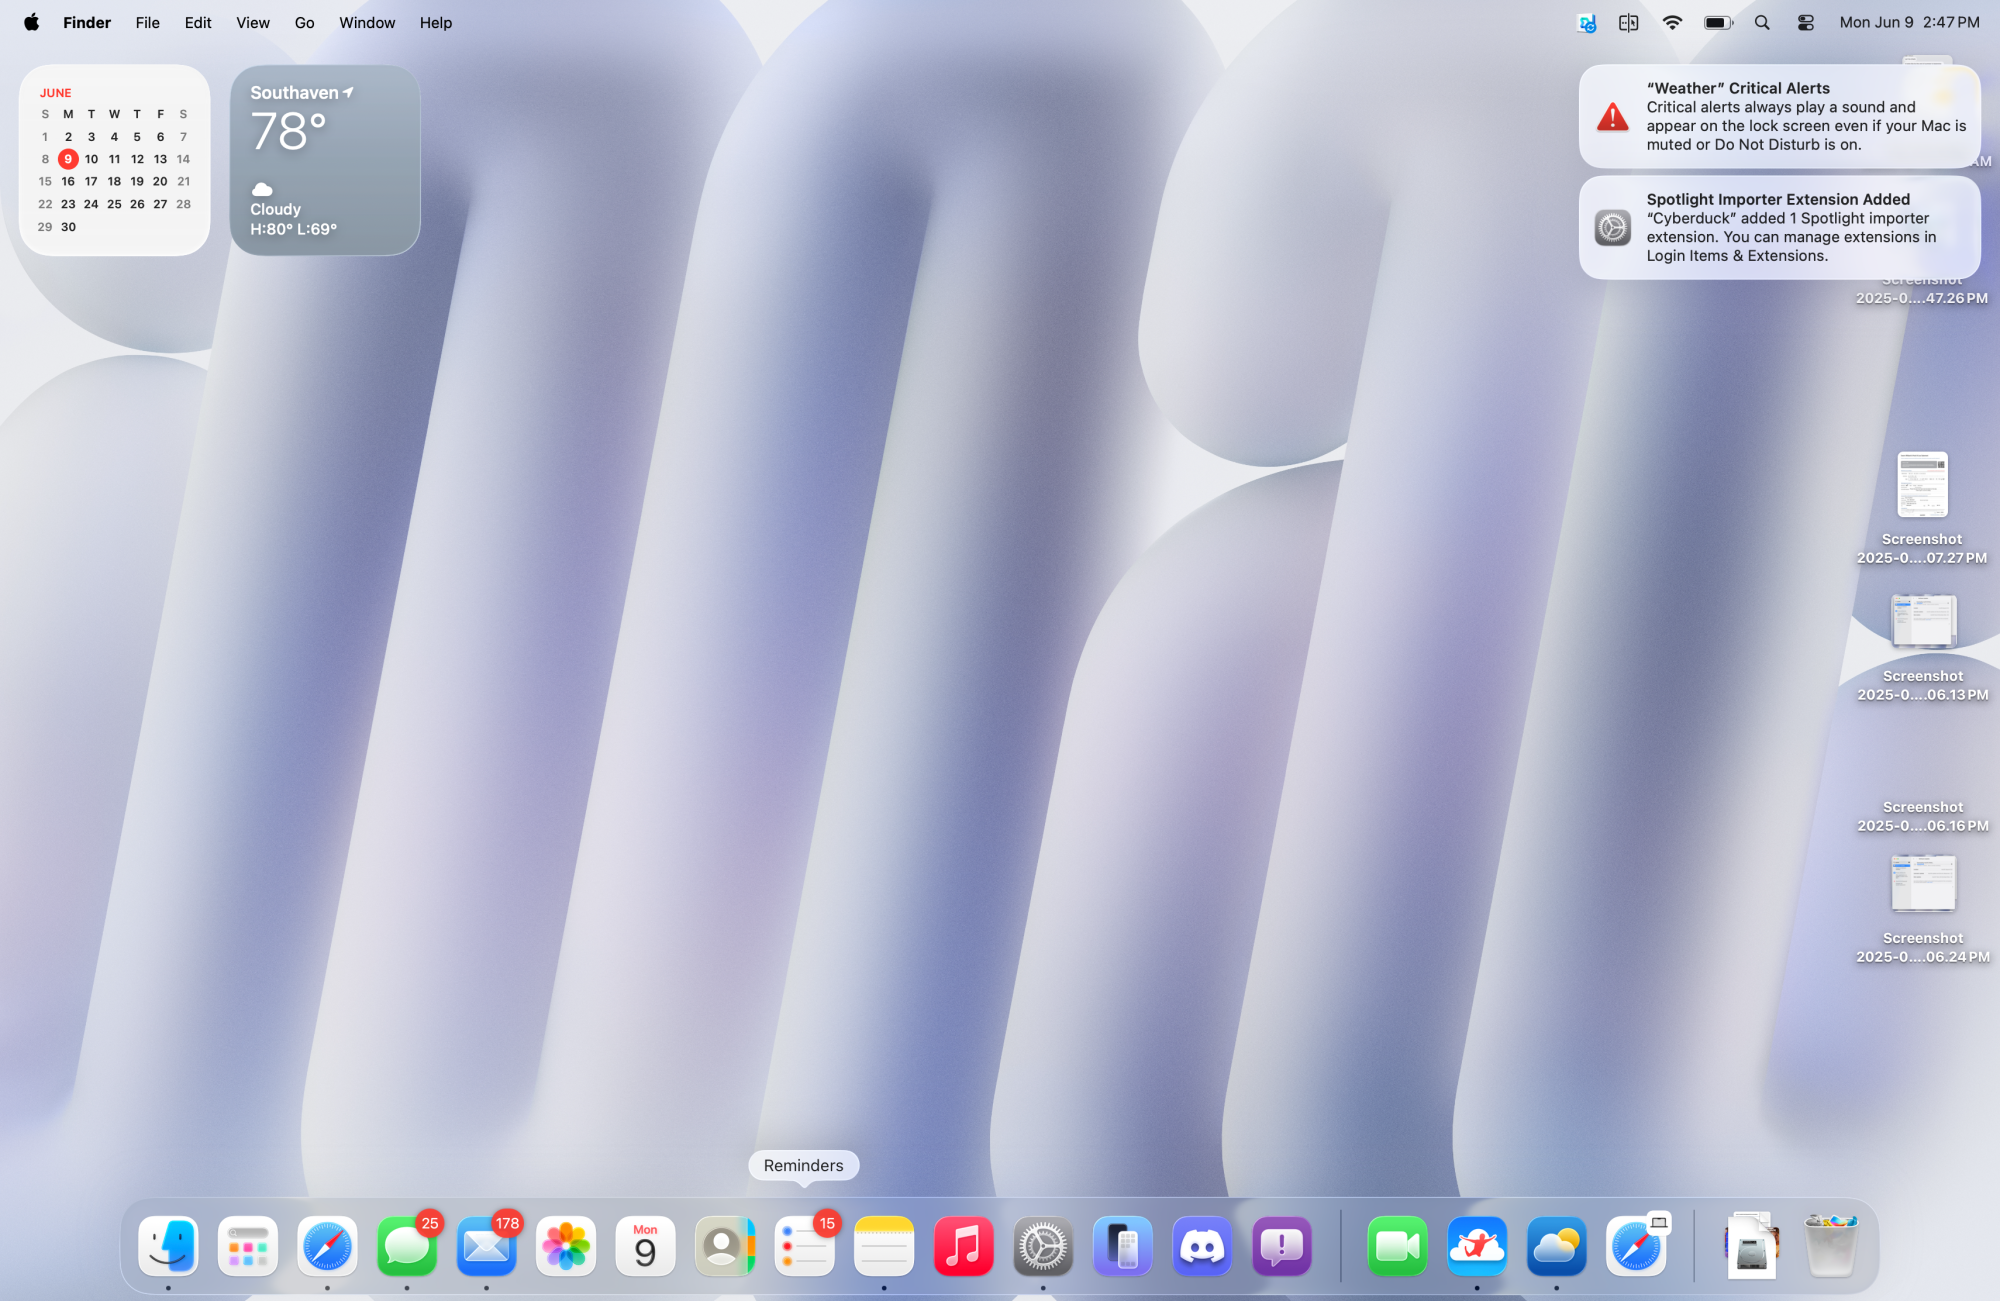
Task: Open FaceTime from the Dock
Action: 1397,1246
